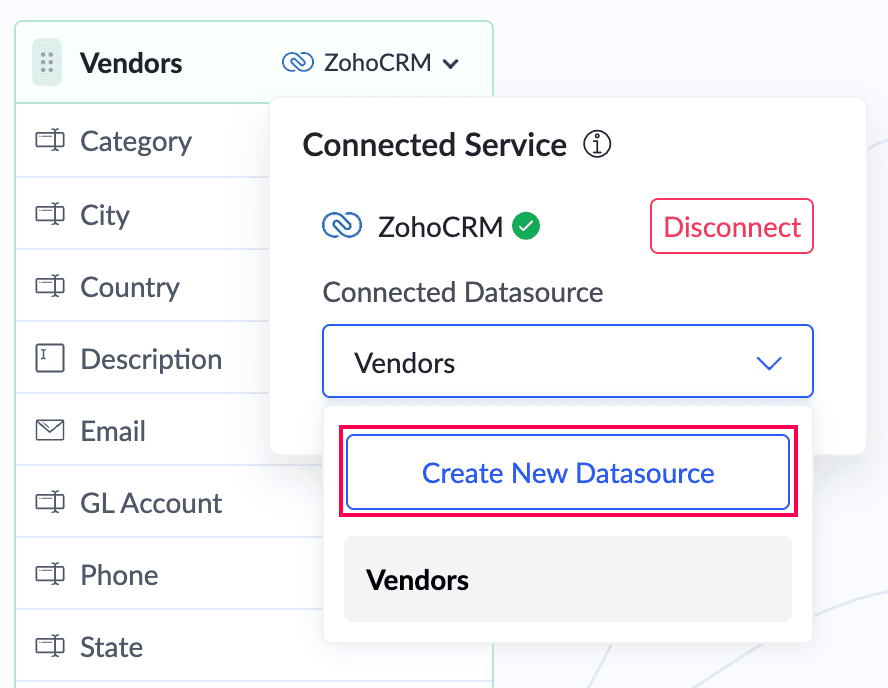This screenshot has height=688, width=888.
Task: Click the Connected Service heading
Action: pos(434,144)
